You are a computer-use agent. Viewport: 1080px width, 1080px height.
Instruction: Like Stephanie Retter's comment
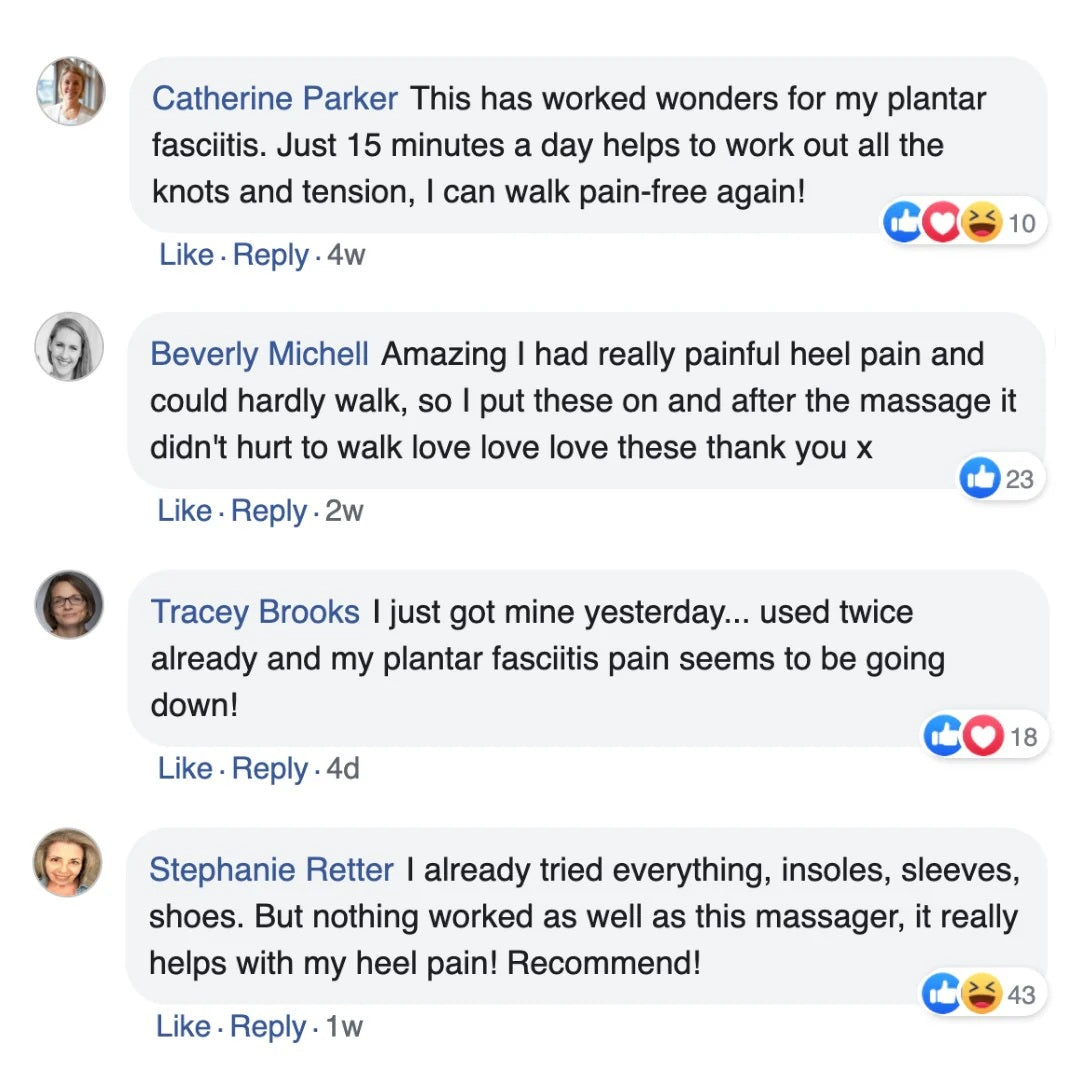pyautogui.click(x=183, y=1026)
